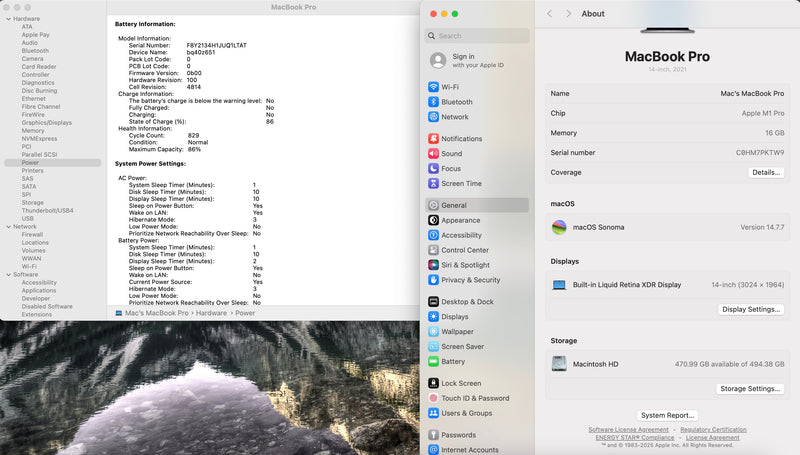
Task: Select NVMExpress in System Report sidebar
Action: click(39, 139)
